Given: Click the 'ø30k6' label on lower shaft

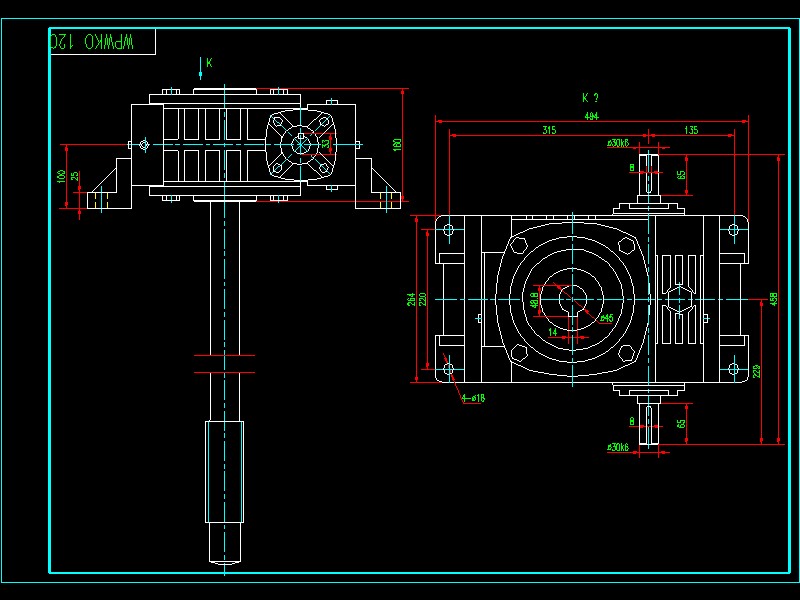Looking at the screenshot, I should [618, 447].
